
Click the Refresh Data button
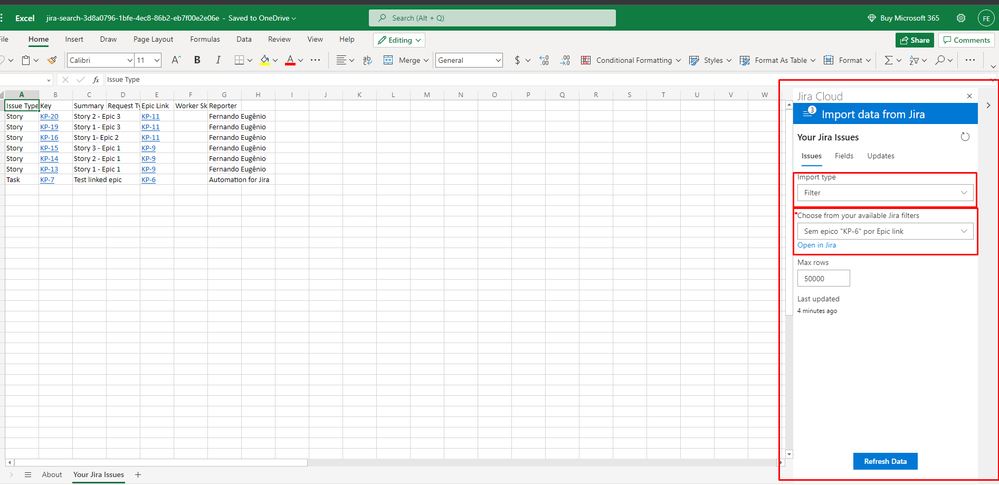pos(885,461)
